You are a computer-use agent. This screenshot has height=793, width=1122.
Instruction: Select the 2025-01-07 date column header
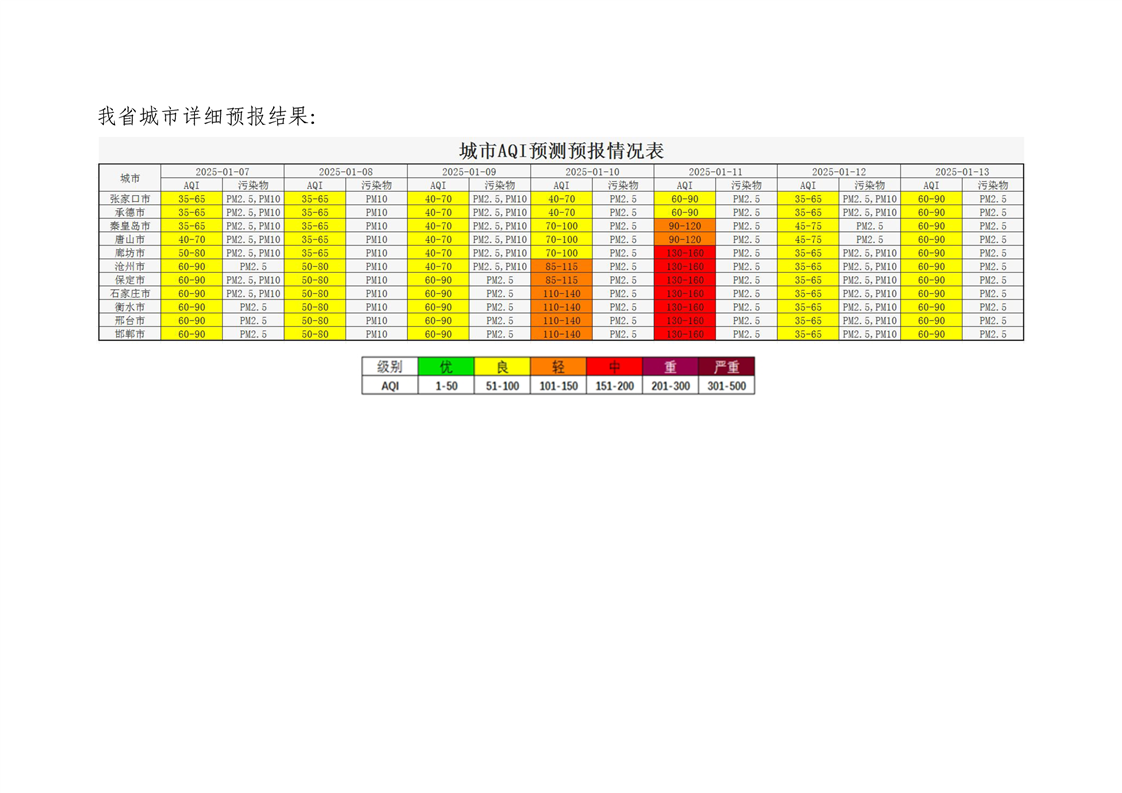pos(222,172)
